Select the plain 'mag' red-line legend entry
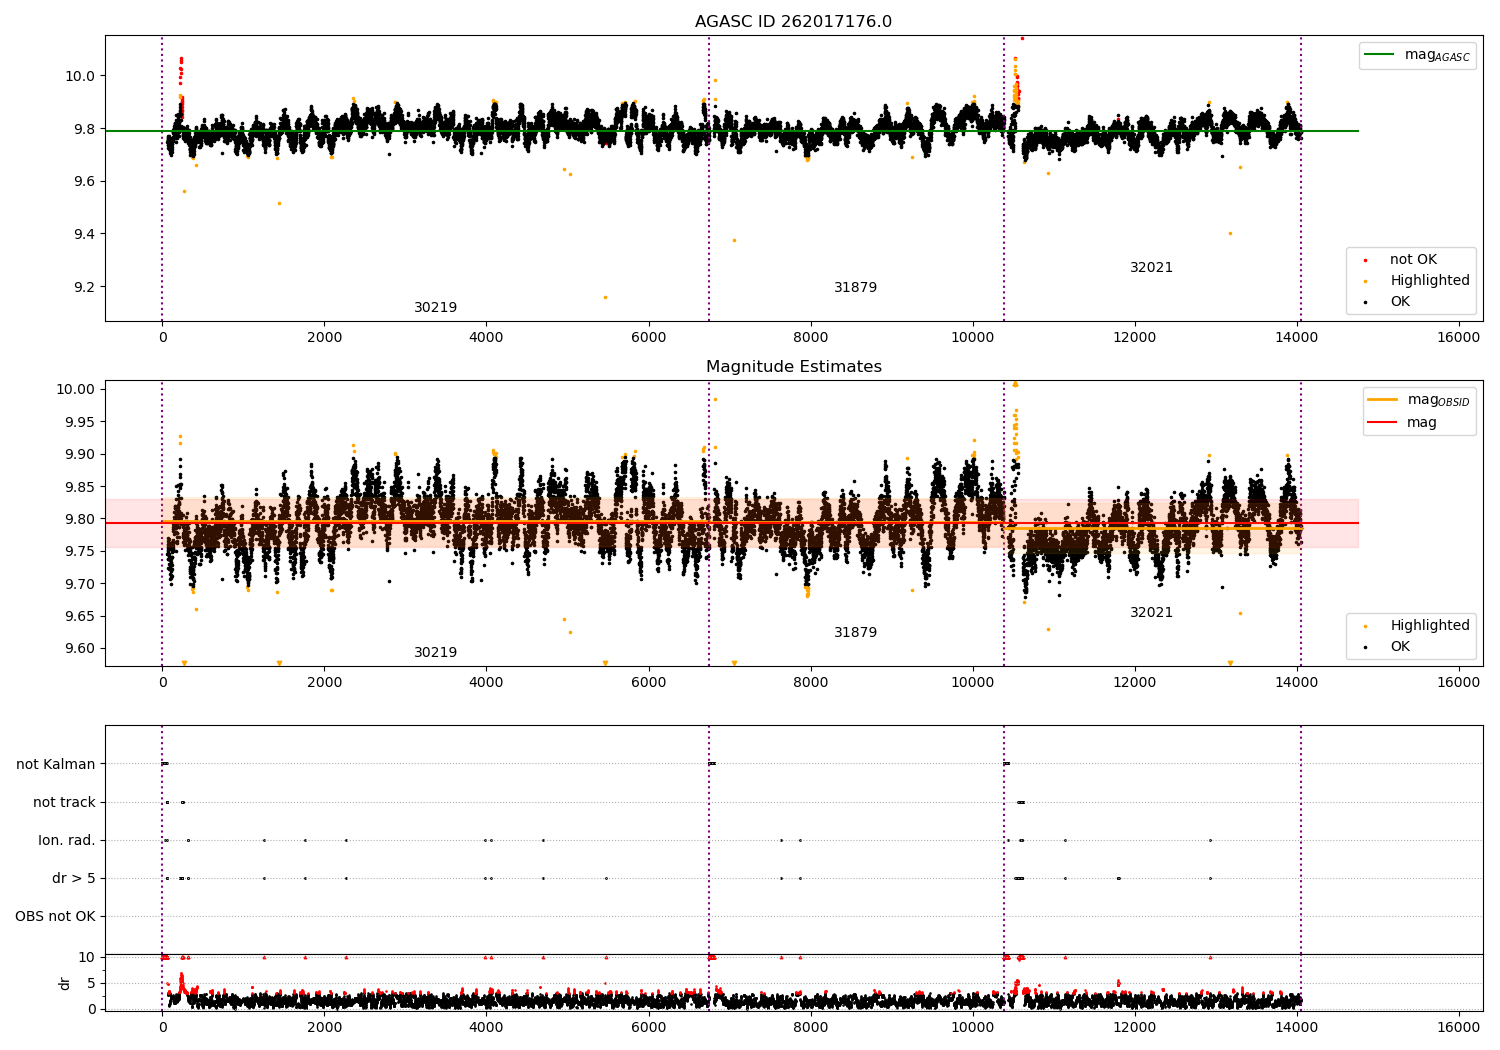The height and width of the screenshot is (1050, 1500). [x=1403, y=423]
